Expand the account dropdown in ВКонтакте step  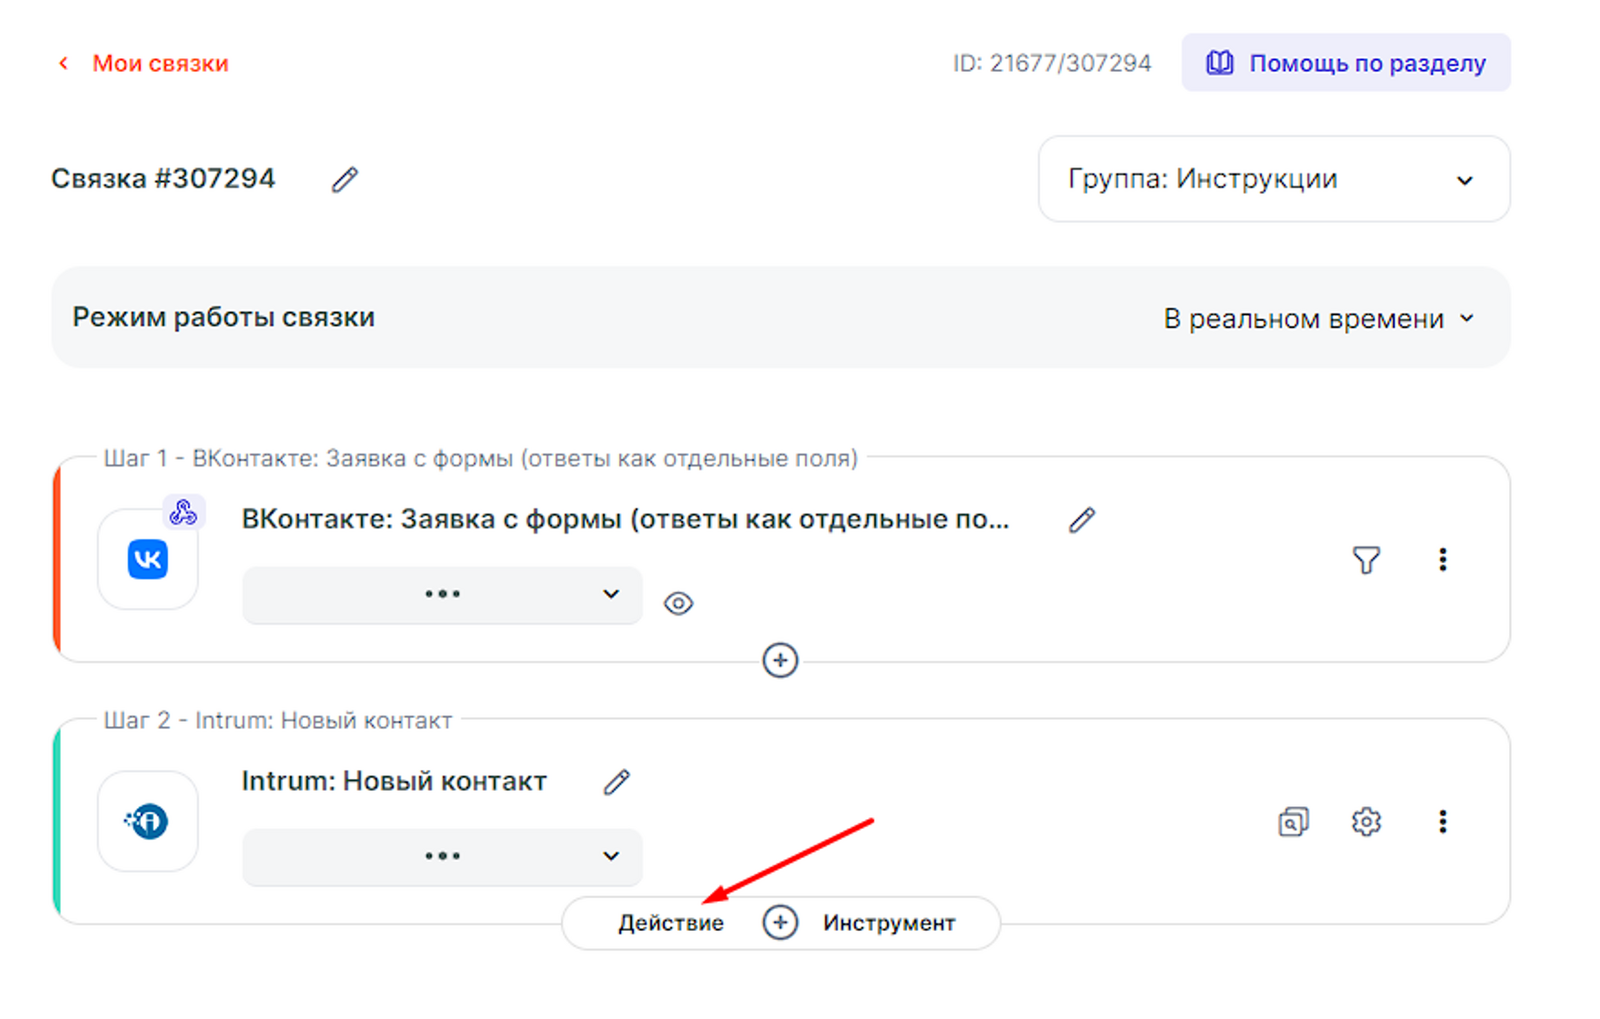click(x=442, y=595)
